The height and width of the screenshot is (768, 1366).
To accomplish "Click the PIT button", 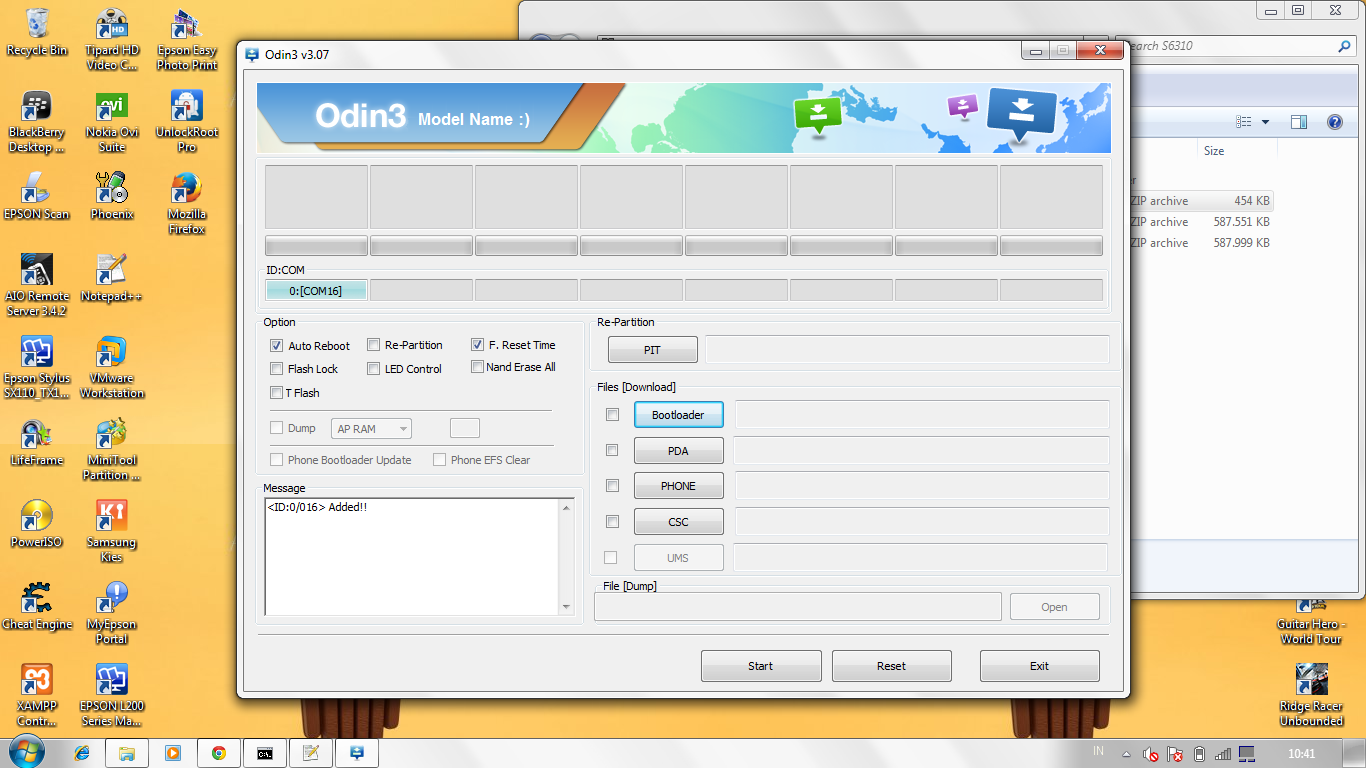I will (x=652, y=350).
